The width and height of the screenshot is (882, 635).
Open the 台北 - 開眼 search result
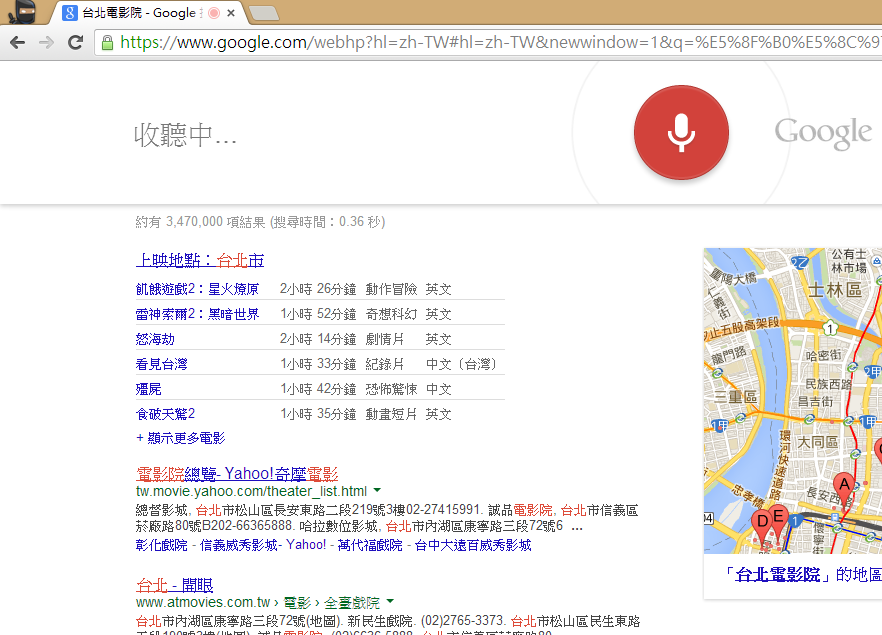click(x=174, y=586)
